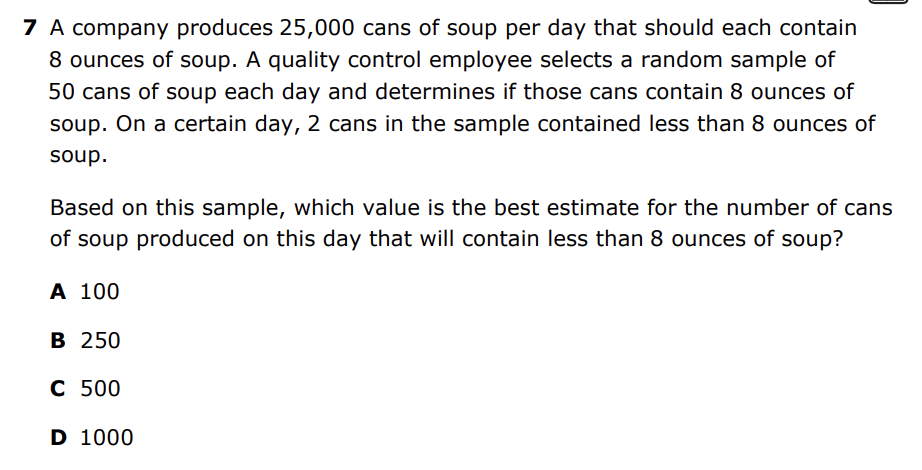
Task: Select answer choice letter C
Action: [58, 389]
